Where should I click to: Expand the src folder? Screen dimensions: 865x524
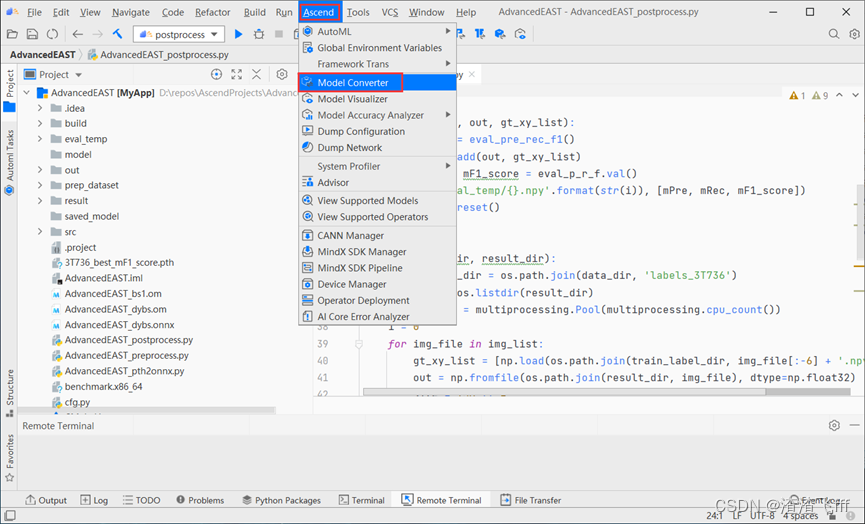(40, 232)
